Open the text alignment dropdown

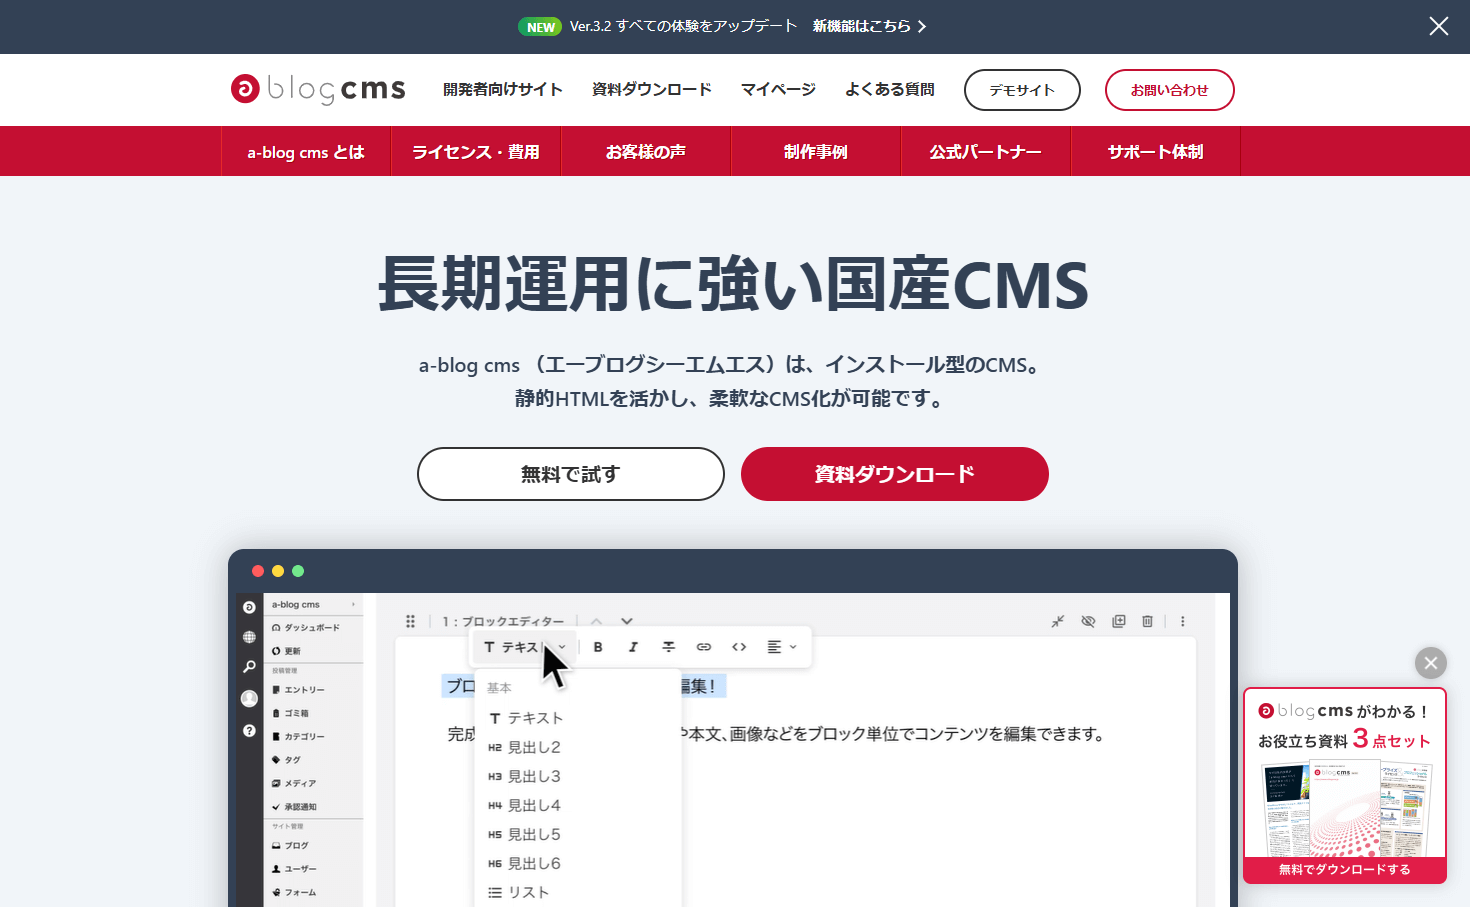click(782, 647)
